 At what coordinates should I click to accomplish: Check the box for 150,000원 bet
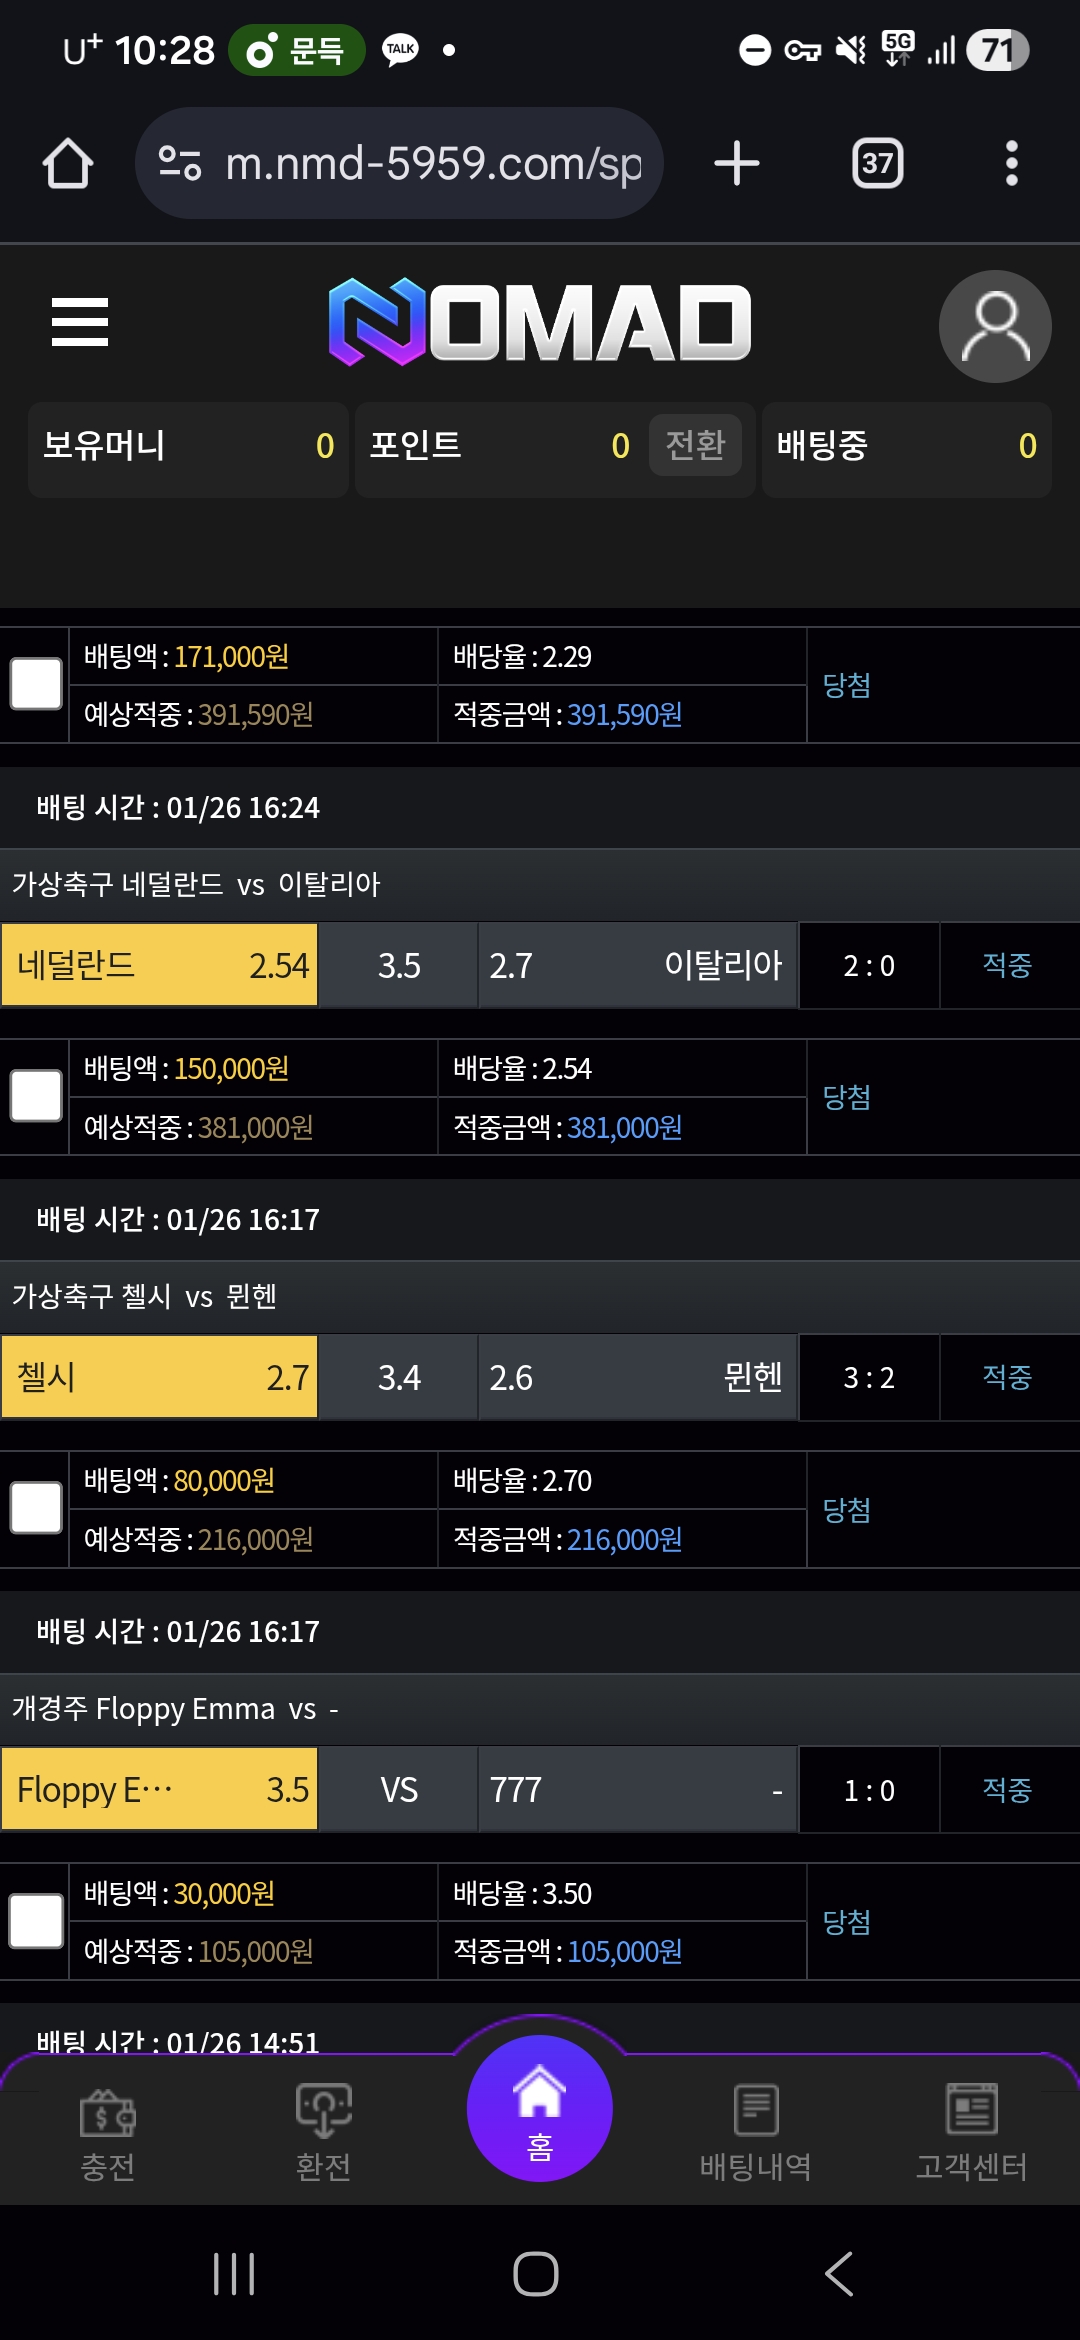36,1097
